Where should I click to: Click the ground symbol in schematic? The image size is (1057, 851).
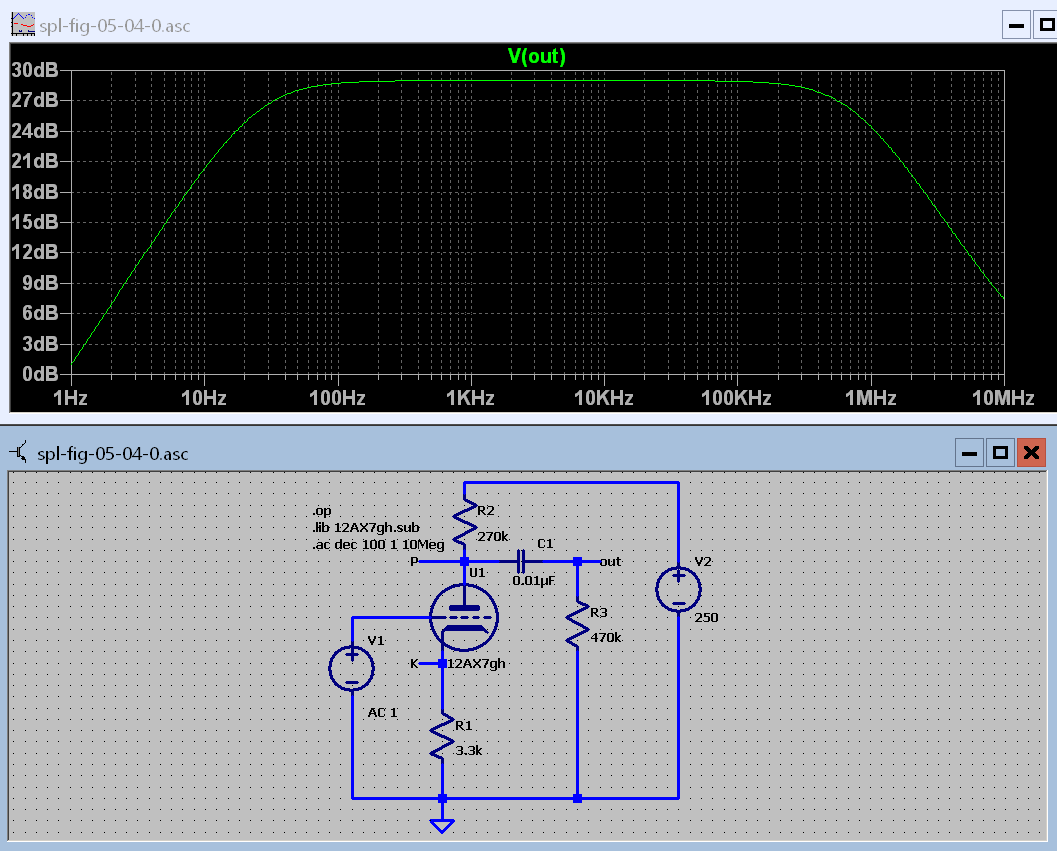[x=442, y=824]
